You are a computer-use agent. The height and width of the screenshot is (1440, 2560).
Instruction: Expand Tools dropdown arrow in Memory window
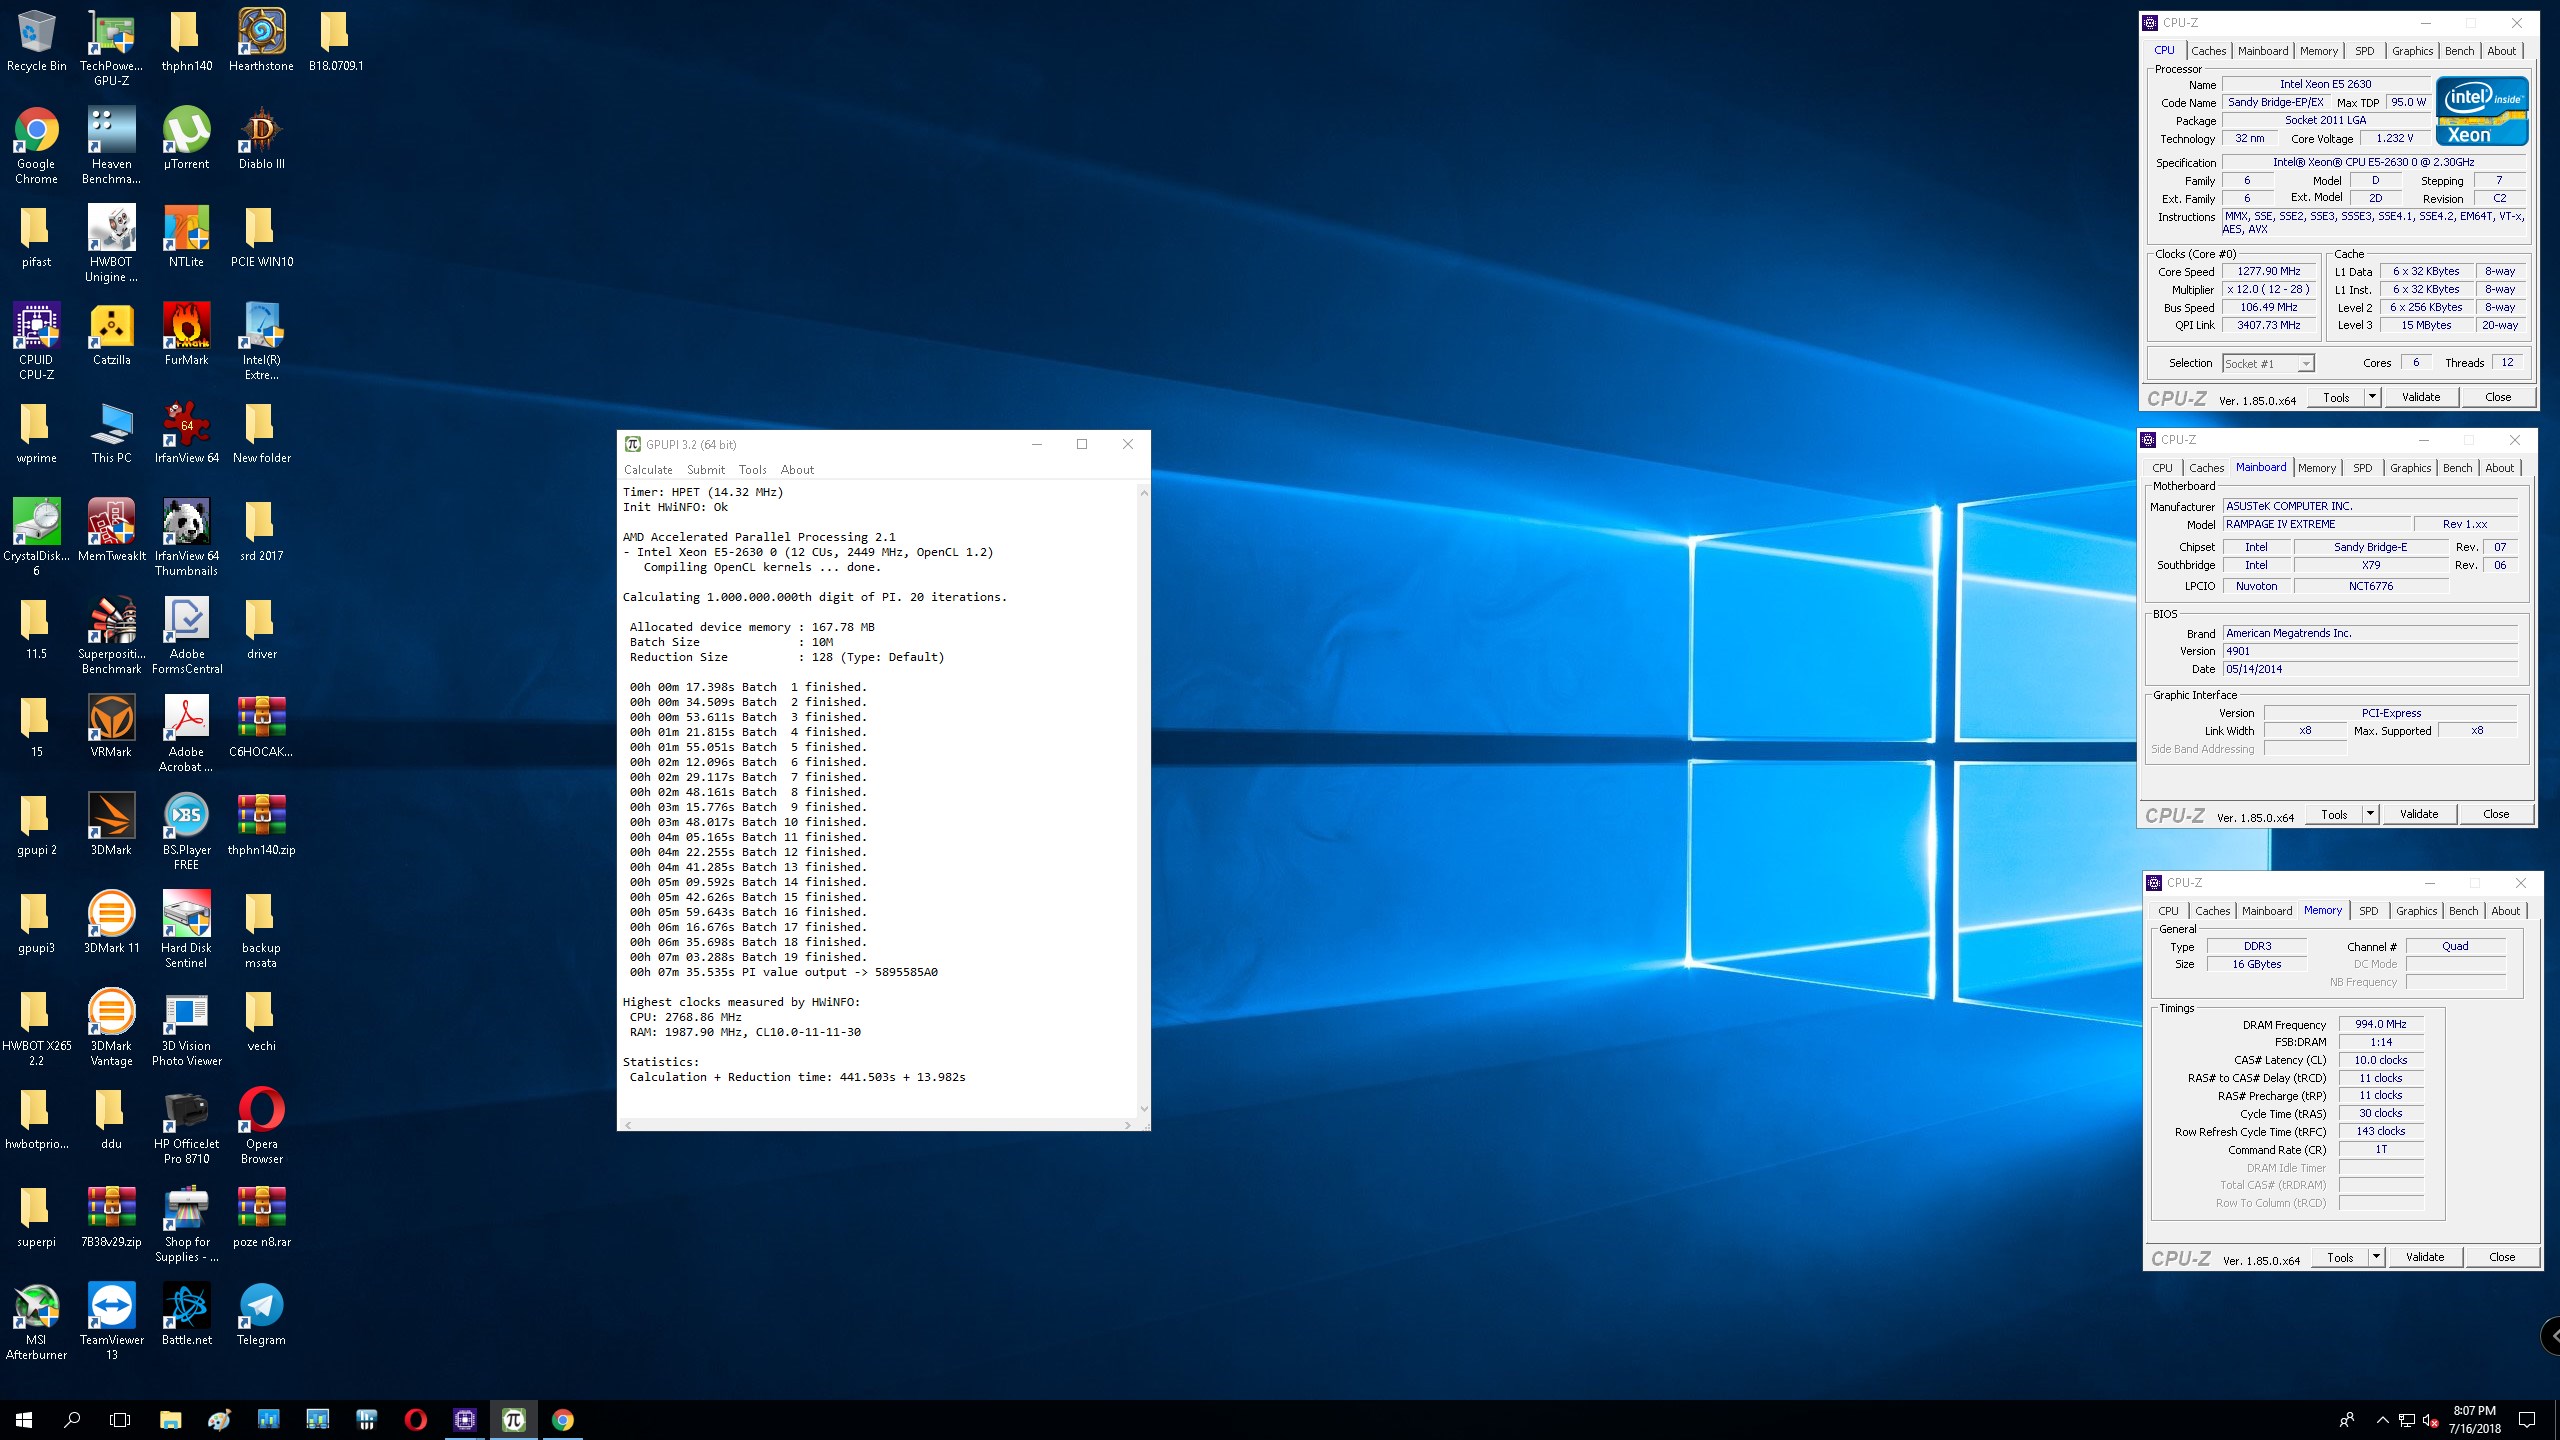pos(2376,1257)
